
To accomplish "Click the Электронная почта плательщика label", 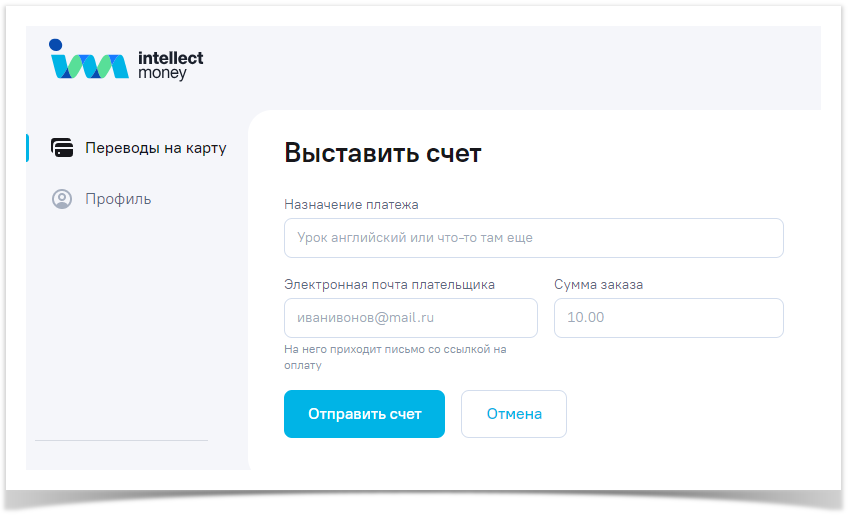I will (x=389, y=284).
